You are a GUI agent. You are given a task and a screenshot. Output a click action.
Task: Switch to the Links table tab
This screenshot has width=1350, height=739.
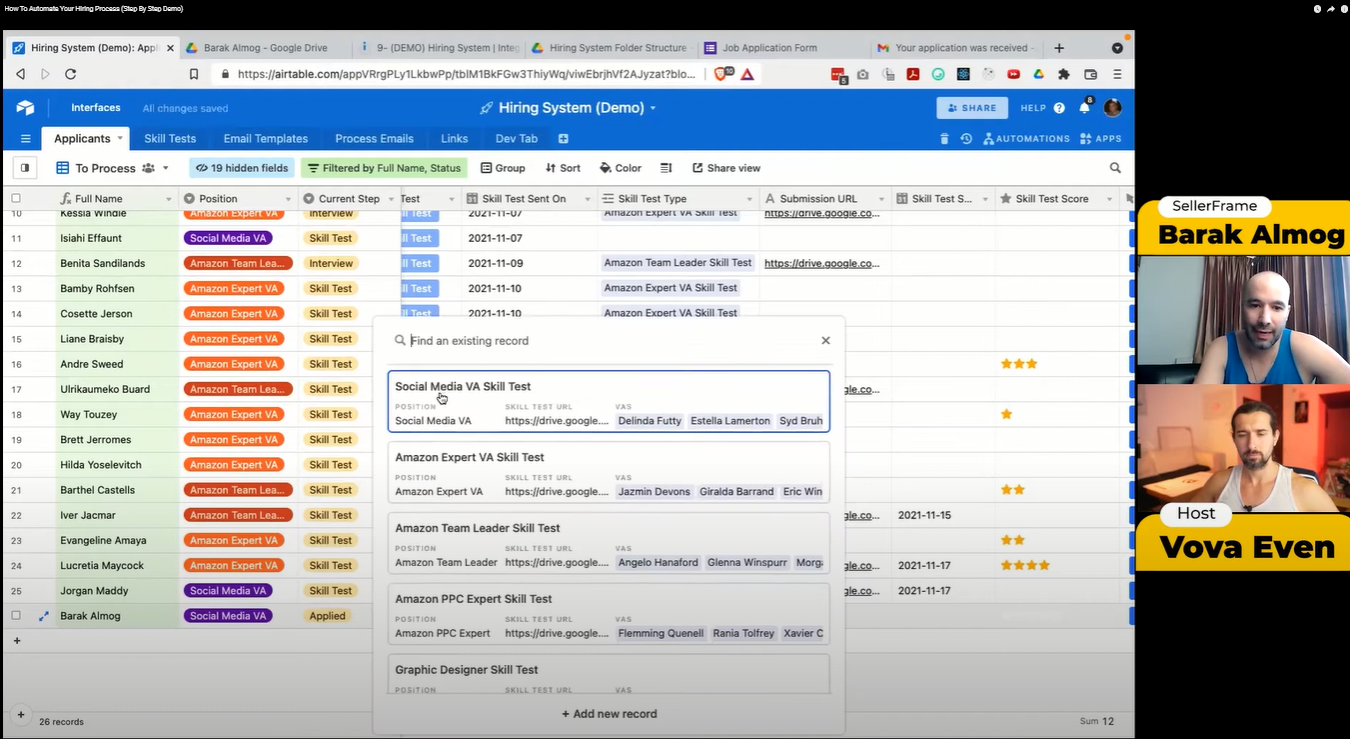[x=454, y=139]
